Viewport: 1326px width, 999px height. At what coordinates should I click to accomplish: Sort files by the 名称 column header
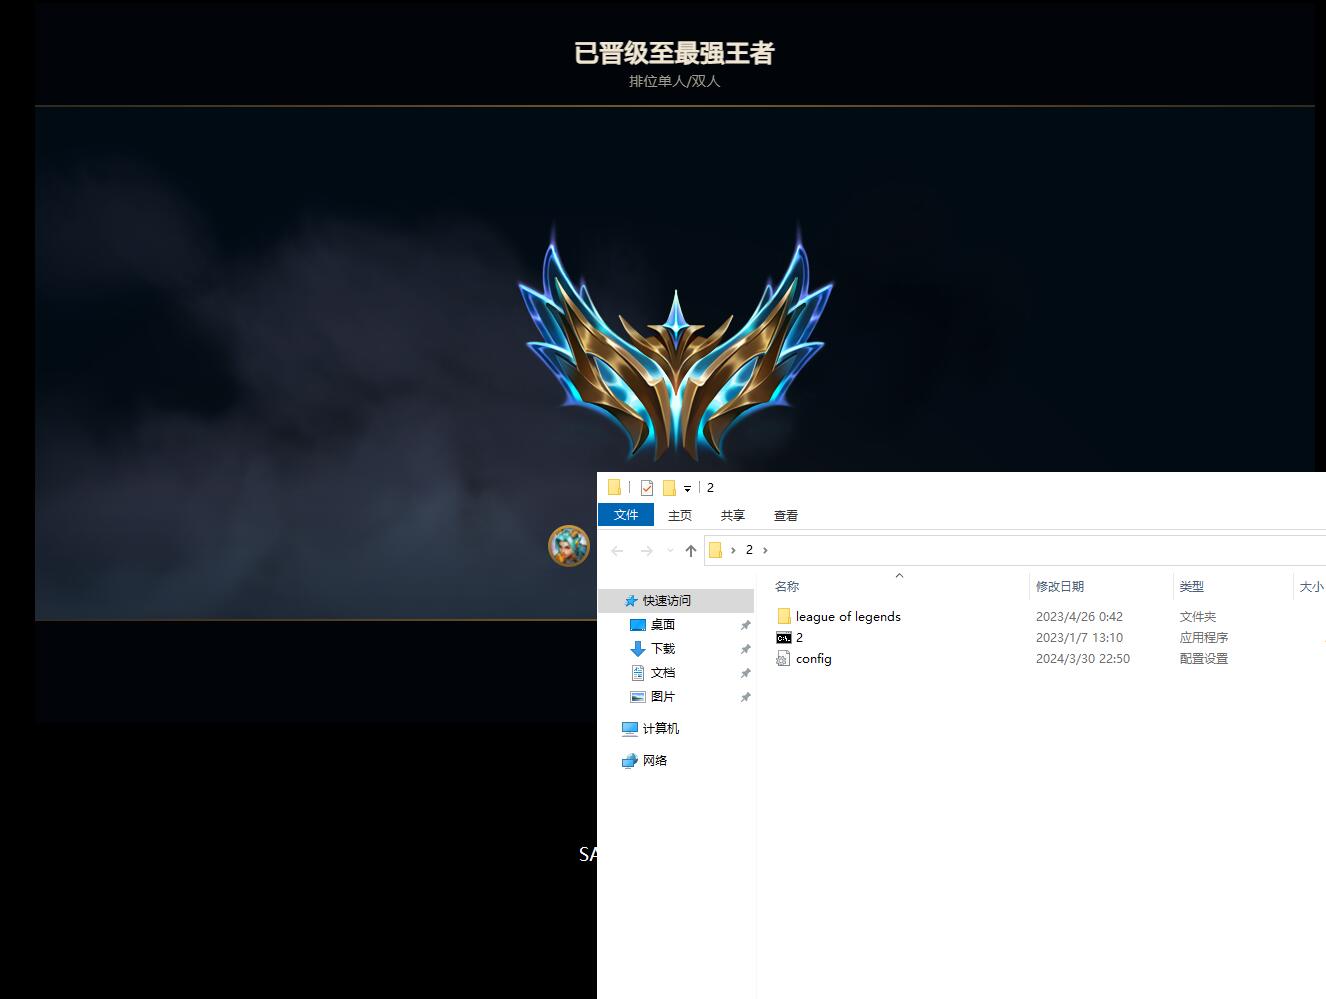point(787,587)
